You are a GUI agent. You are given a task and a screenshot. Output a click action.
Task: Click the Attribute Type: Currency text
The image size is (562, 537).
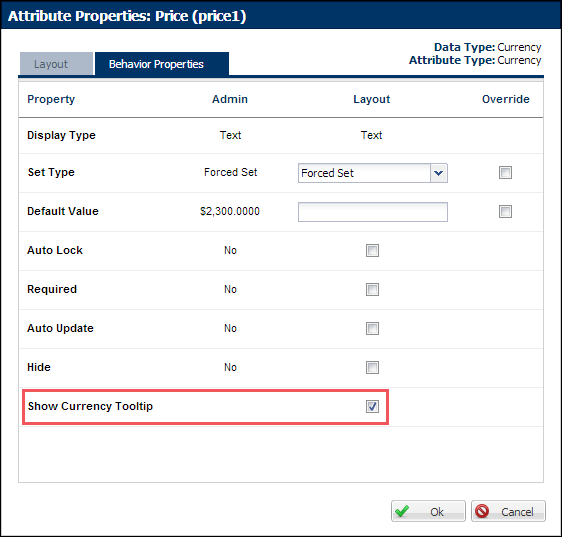coord(475,60)
